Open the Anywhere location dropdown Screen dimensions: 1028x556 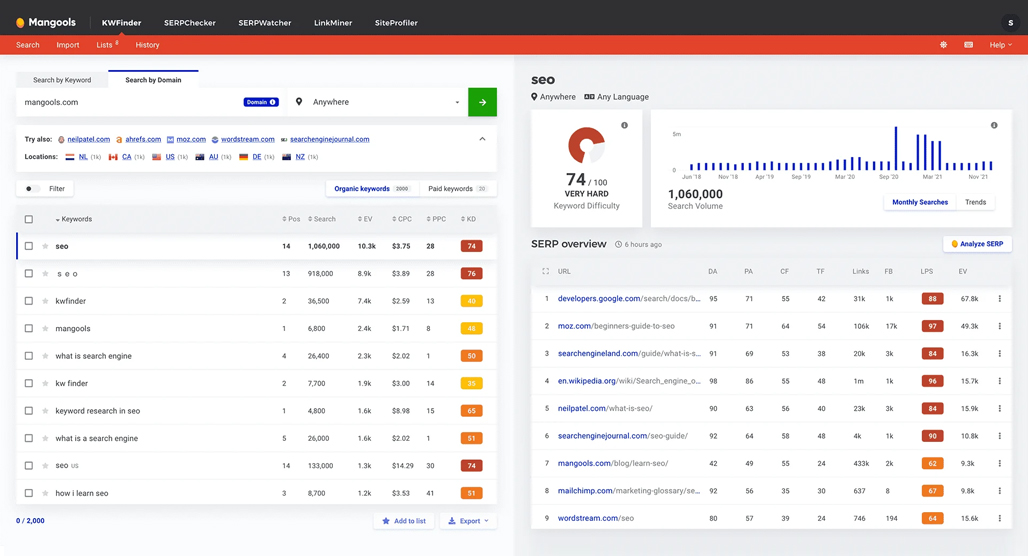pyautogui.click(x=378, y=102)
